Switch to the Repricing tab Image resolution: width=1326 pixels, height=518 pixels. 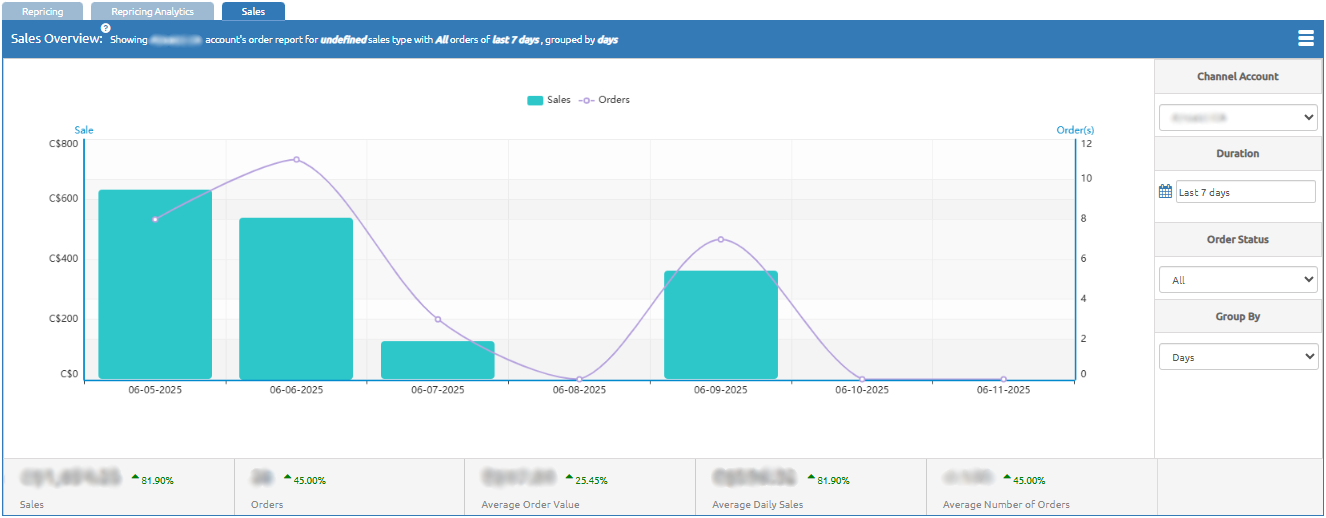coord(42,12)
